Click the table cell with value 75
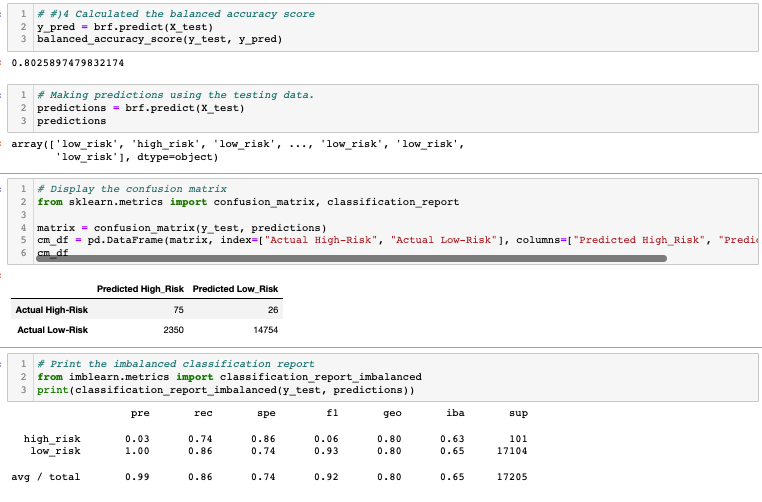The height and width of the screenshot is (502, 762). 178,310
